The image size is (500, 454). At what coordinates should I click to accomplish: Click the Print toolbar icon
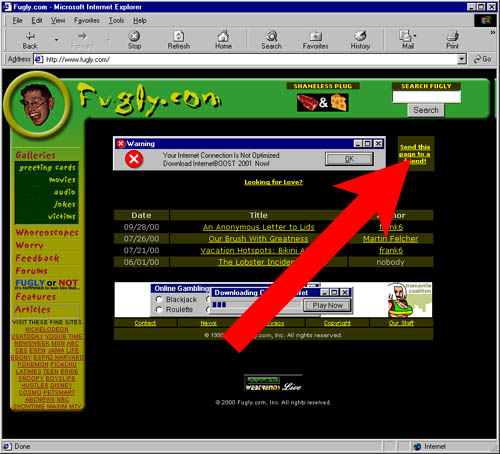coord(452,40)
